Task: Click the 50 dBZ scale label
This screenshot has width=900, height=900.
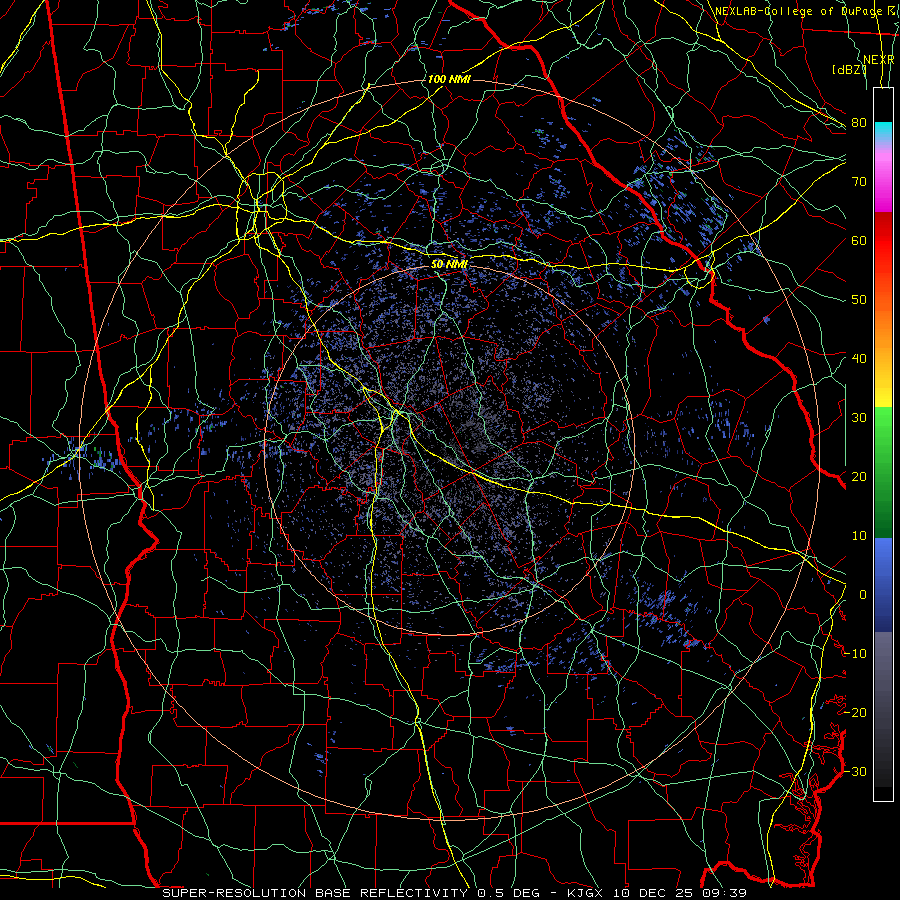Action: coord(859,300)
